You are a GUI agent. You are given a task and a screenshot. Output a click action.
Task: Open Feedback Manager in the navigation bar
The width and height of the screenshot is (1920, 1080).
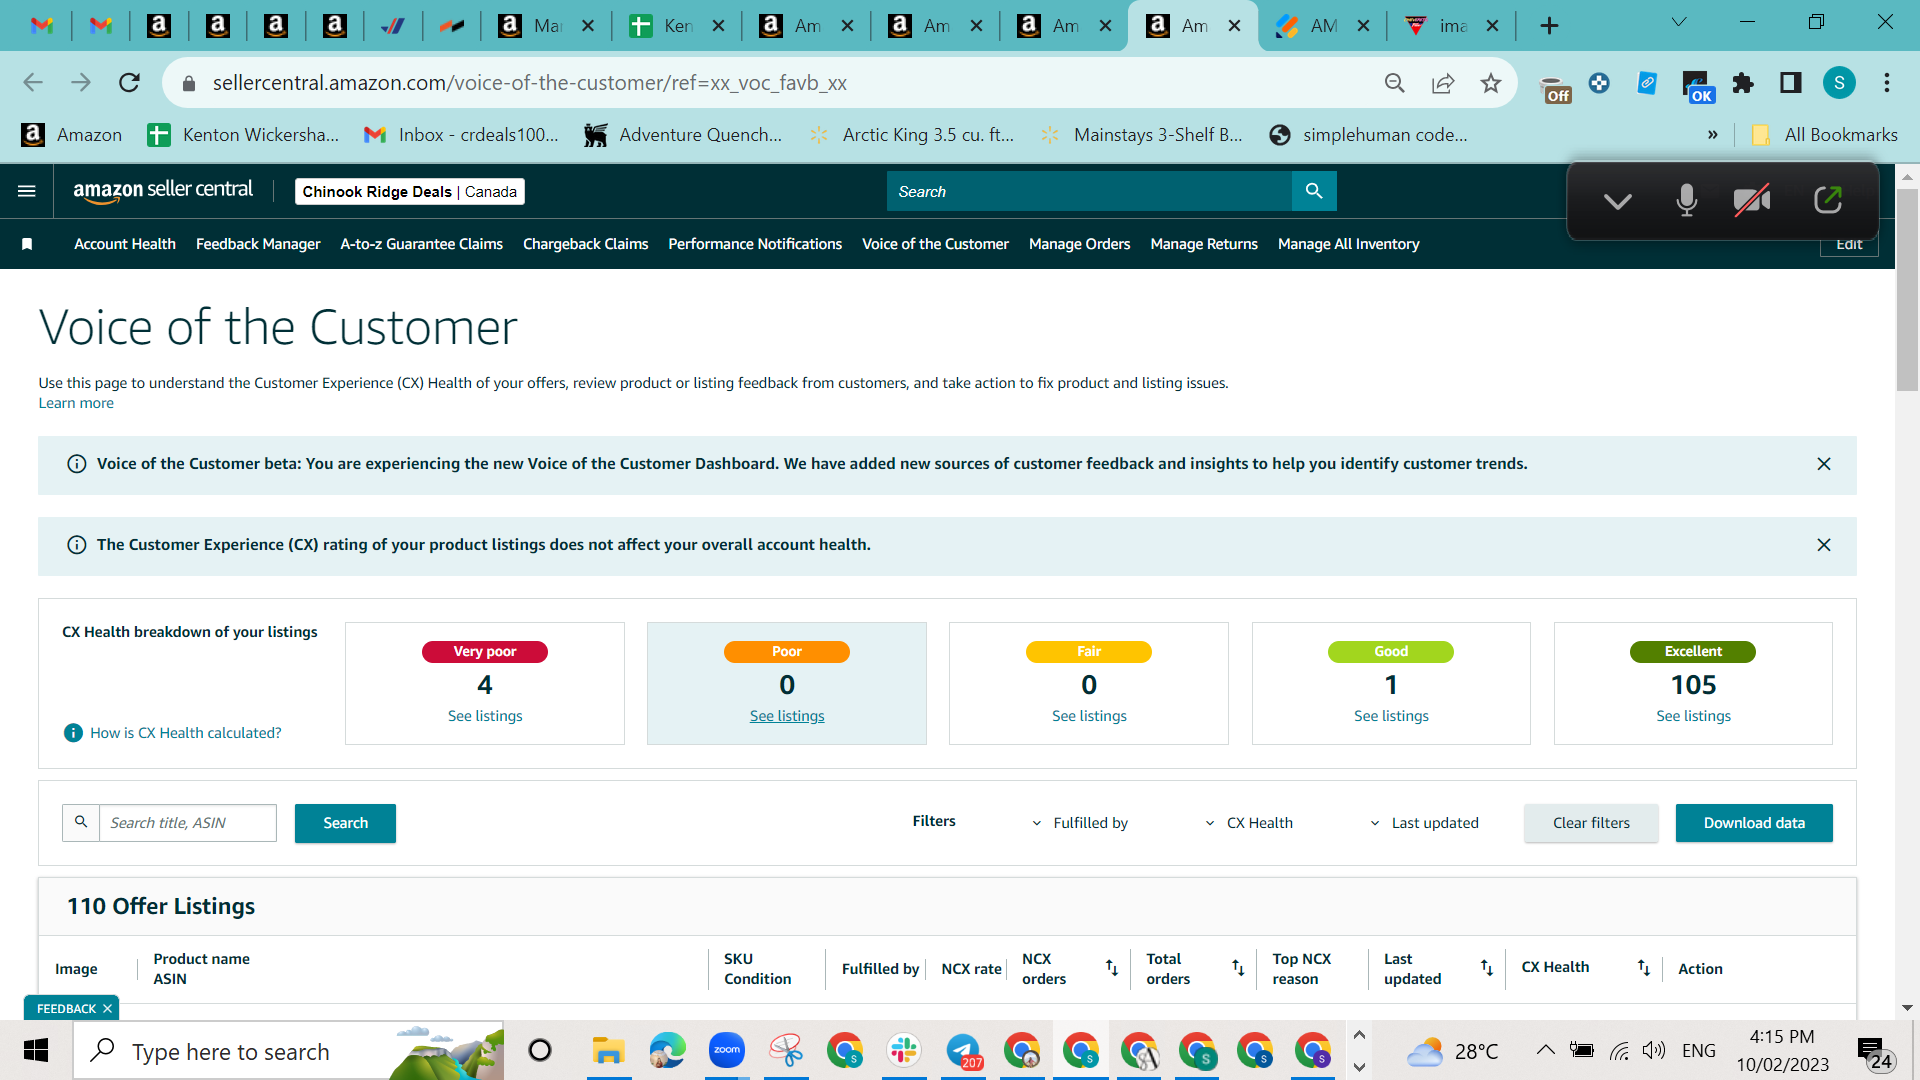(258, 244)
